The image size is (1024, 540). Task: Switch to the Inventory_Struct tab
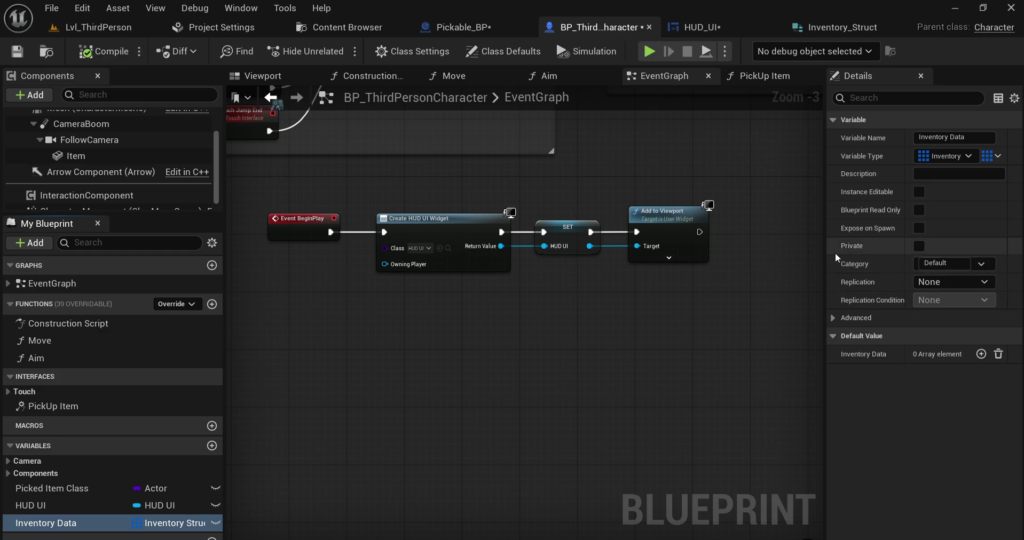coord(835,27)
